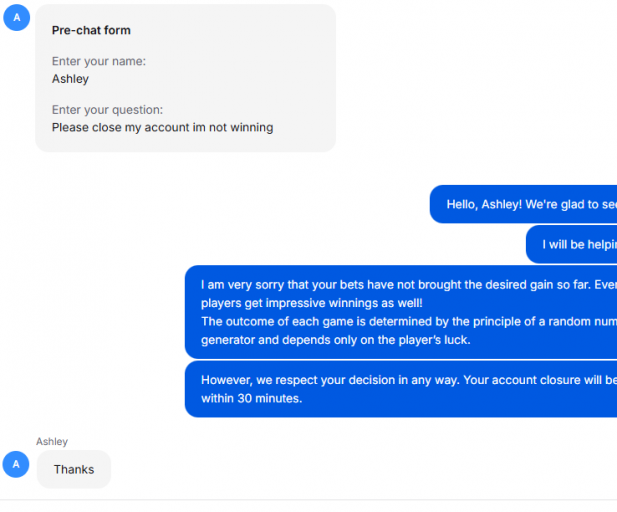Viewport: 617px width, 512px height.
Task: Select the "Enter your question:" label
Action: pos(107,110)
